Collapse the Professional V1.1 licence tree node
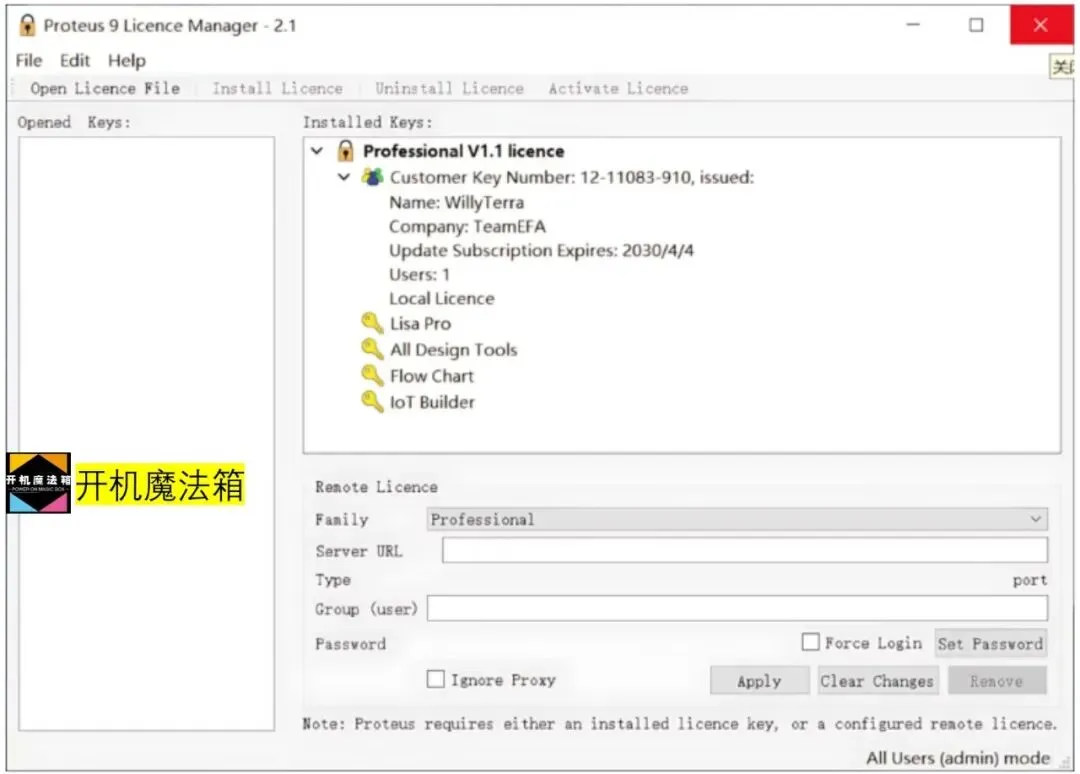Screen dimensions: 1080x774 point(317,150)
